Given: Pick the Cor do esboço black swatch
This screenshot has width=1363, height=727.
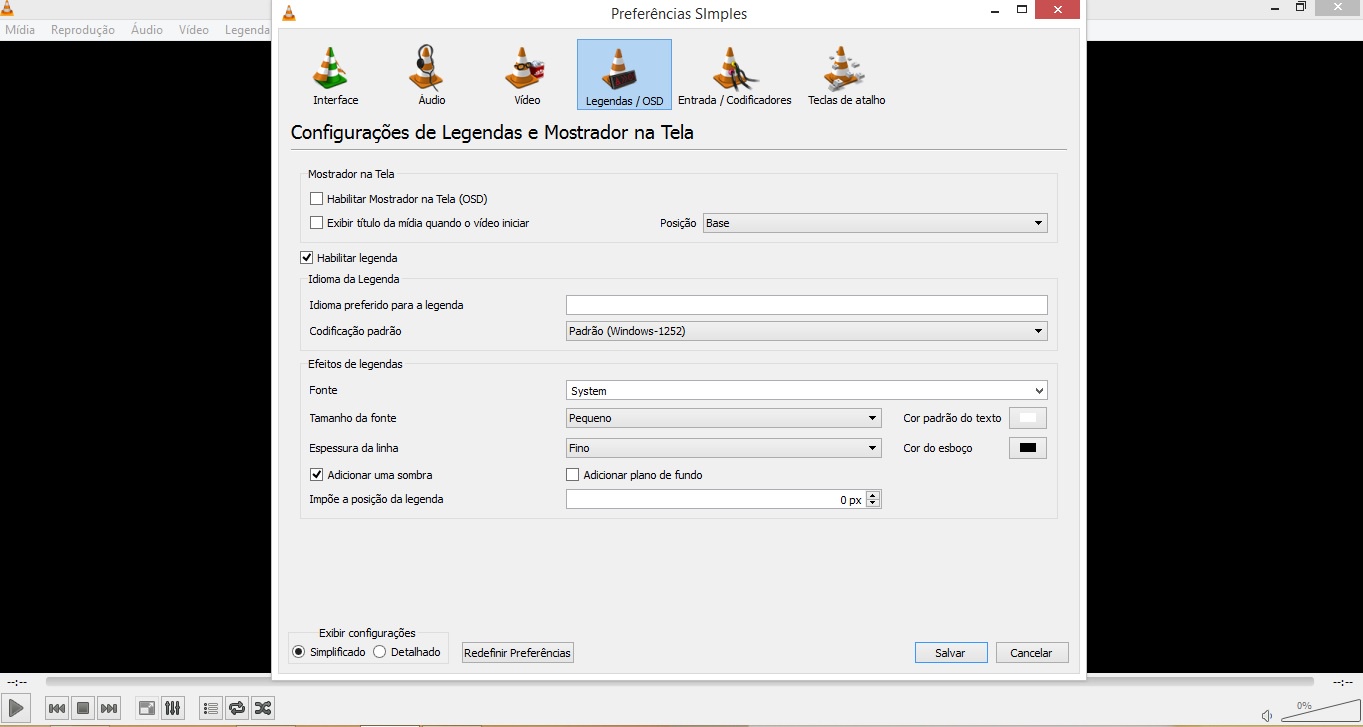Looking at the screenshot, I should [1027, 448].
